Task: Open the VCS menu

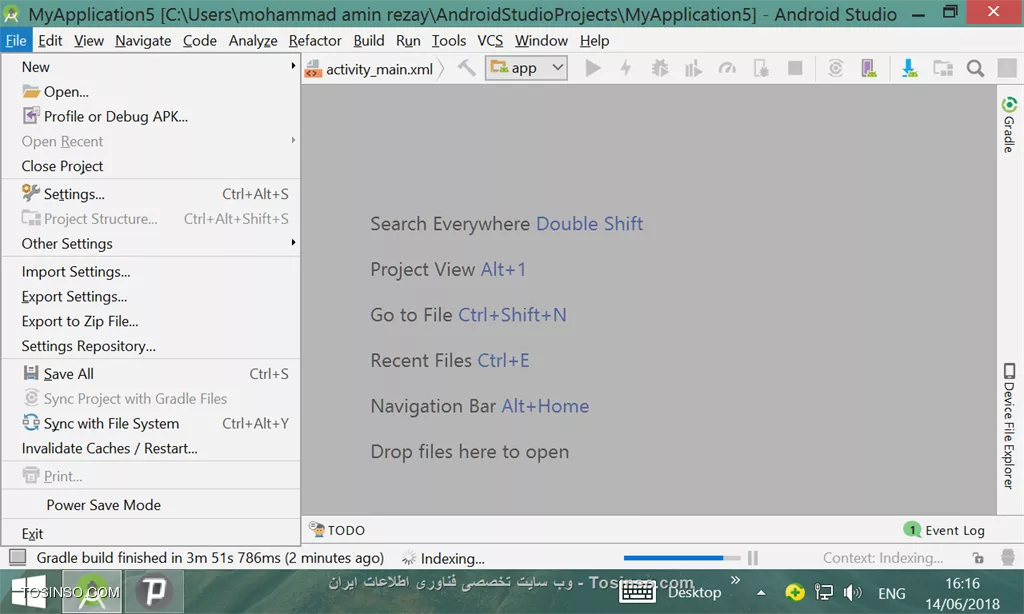Action: coord(490,40)
